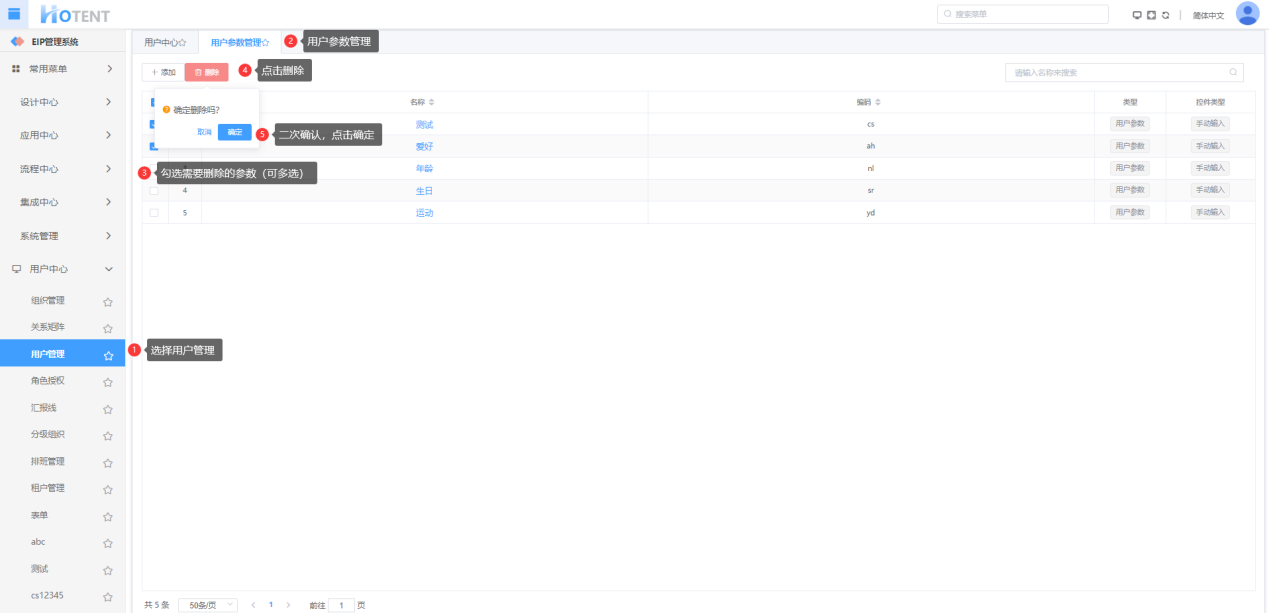Check the checkbox for the 生日 row
1269x613 pixels.
pyautogui.click(x=154, y=190)
